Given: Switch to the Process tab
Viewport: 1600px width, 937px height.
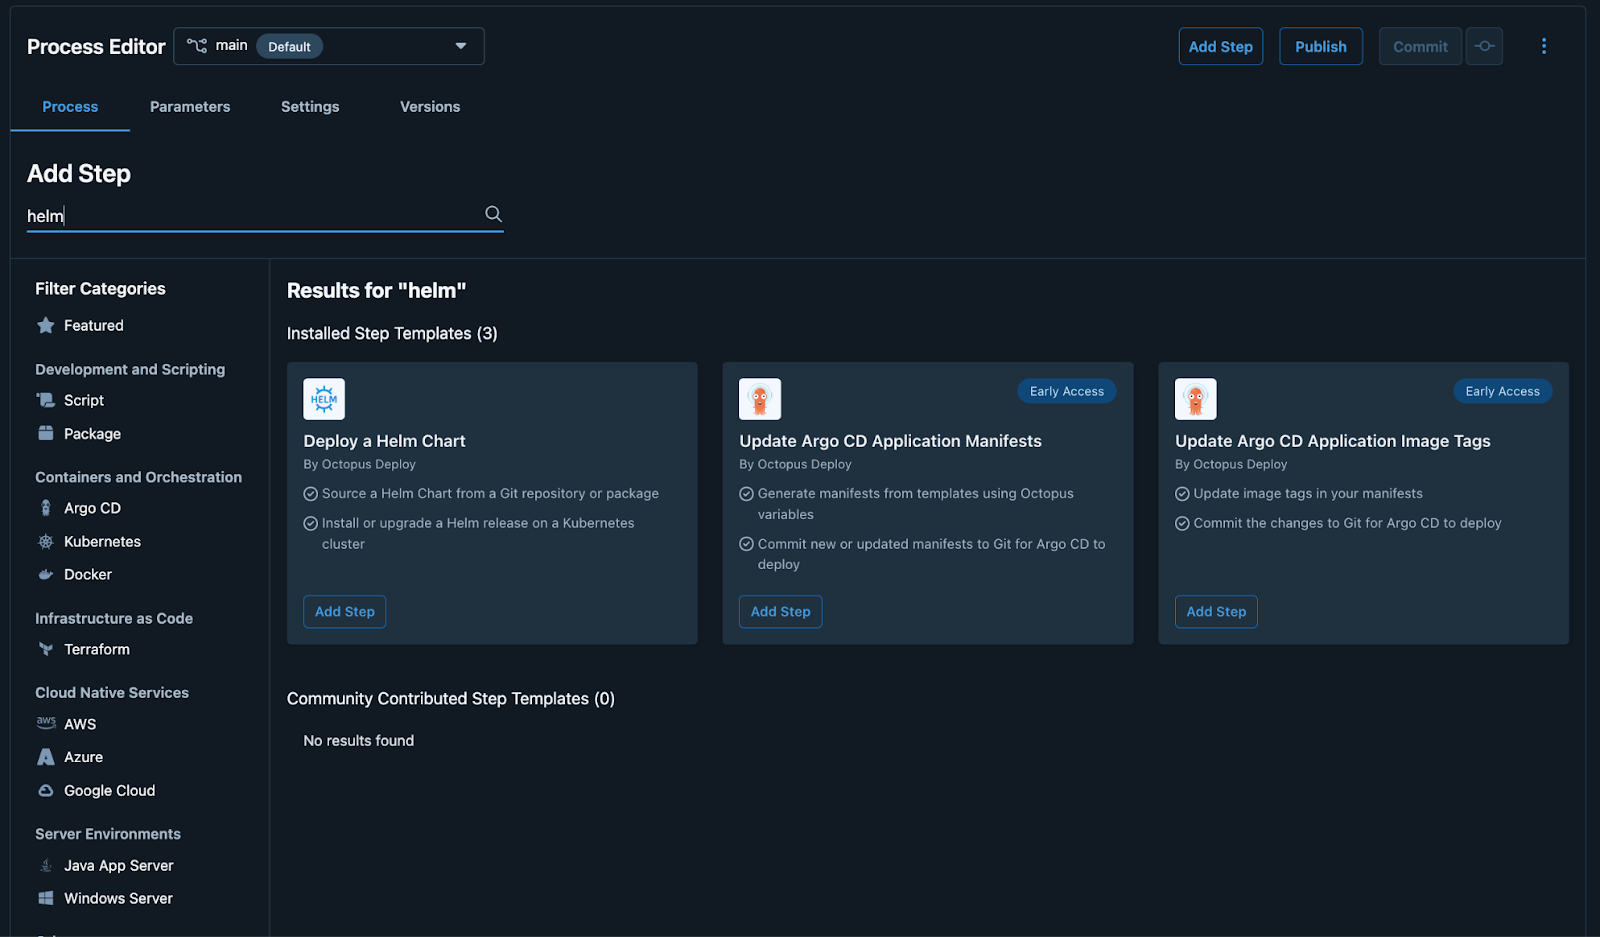Looking at the screenshot, I should [x=70, y=107].
